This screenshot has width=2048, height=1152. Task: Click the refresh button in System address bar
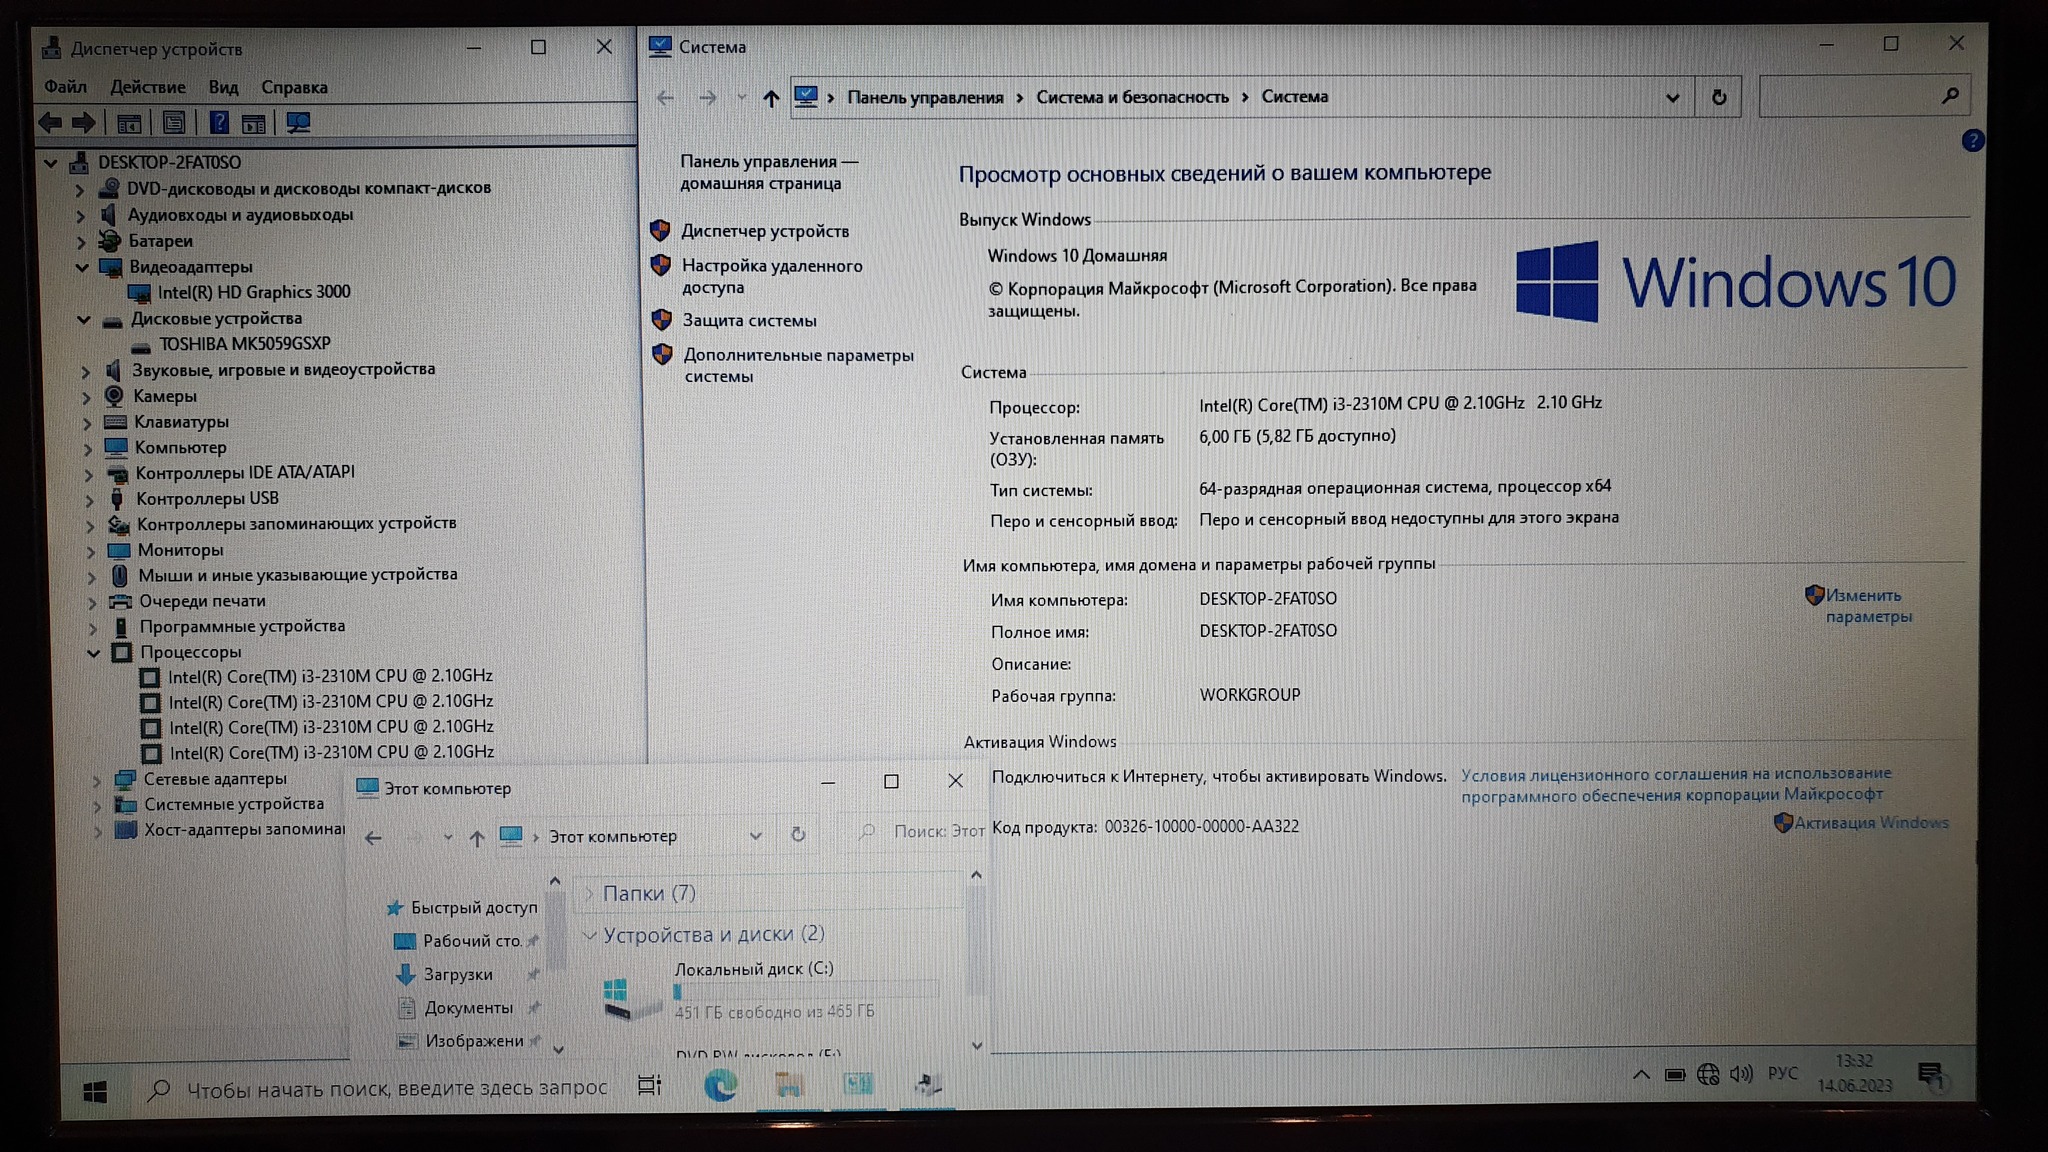click(1718, 98)
